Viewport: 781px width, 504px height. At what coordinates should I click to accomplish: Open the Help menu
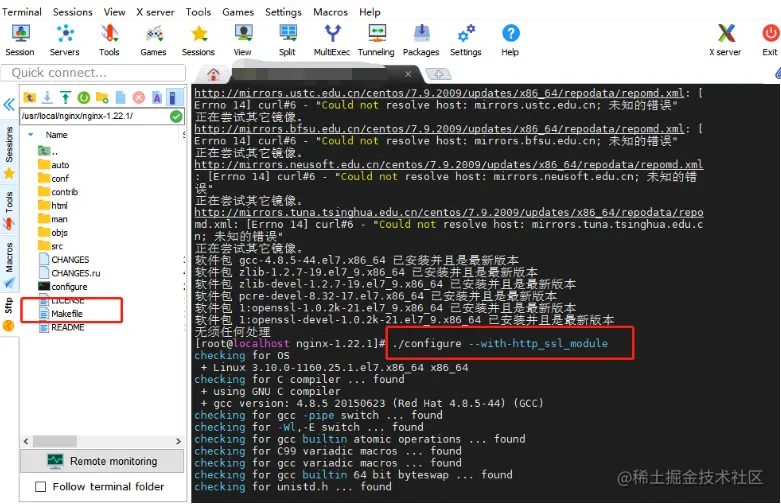click(x=370, y=12)
